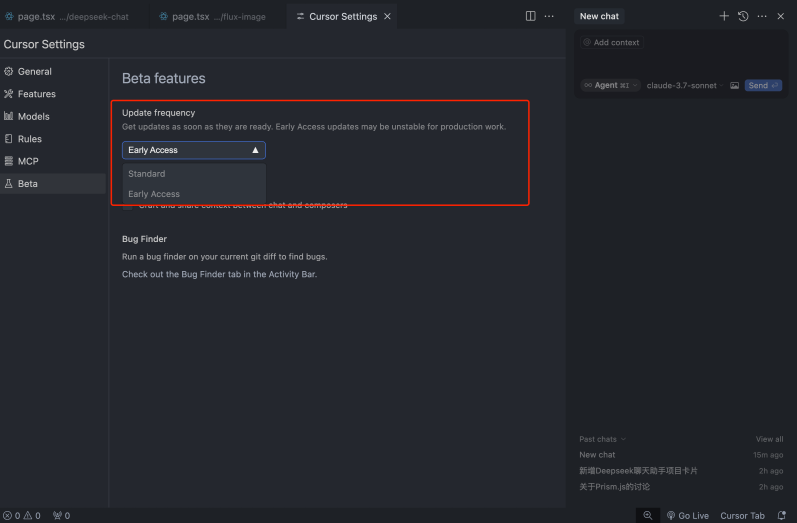Click errors and warnings status indicator

click(21, 516)
